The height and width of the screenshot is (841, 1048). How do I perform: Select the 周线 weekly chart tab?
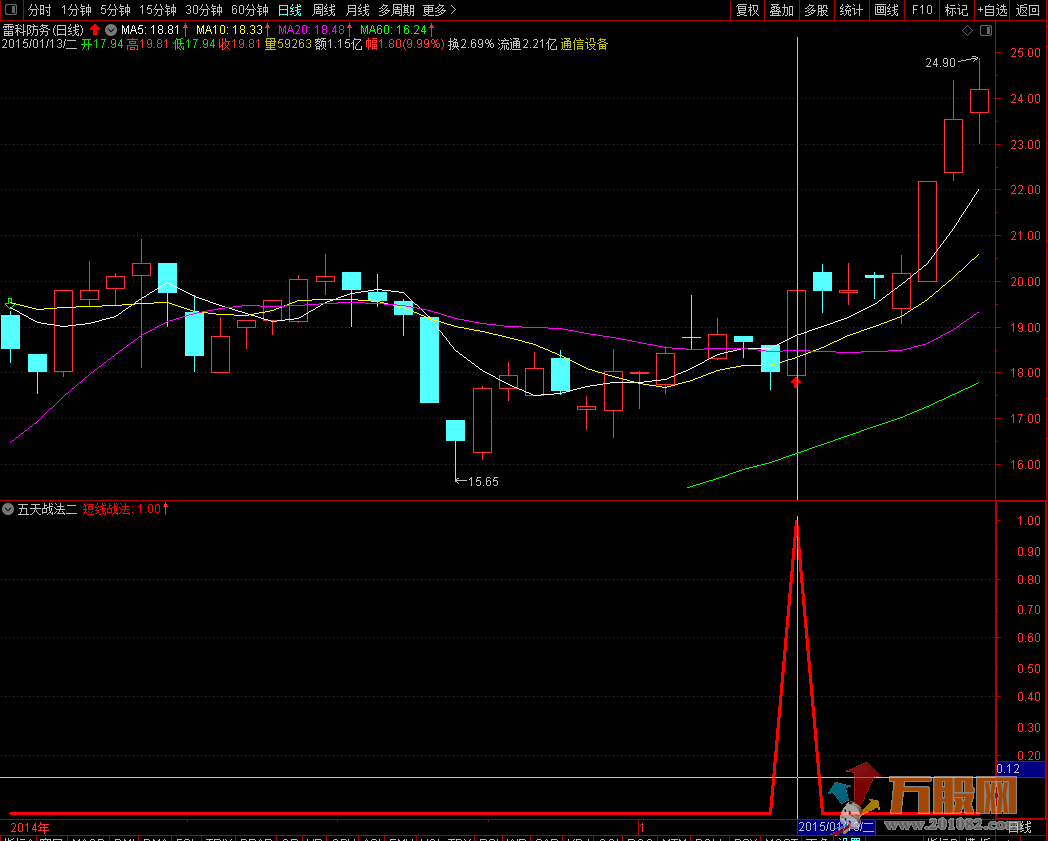pyautogui.click(x=323, y=10)
